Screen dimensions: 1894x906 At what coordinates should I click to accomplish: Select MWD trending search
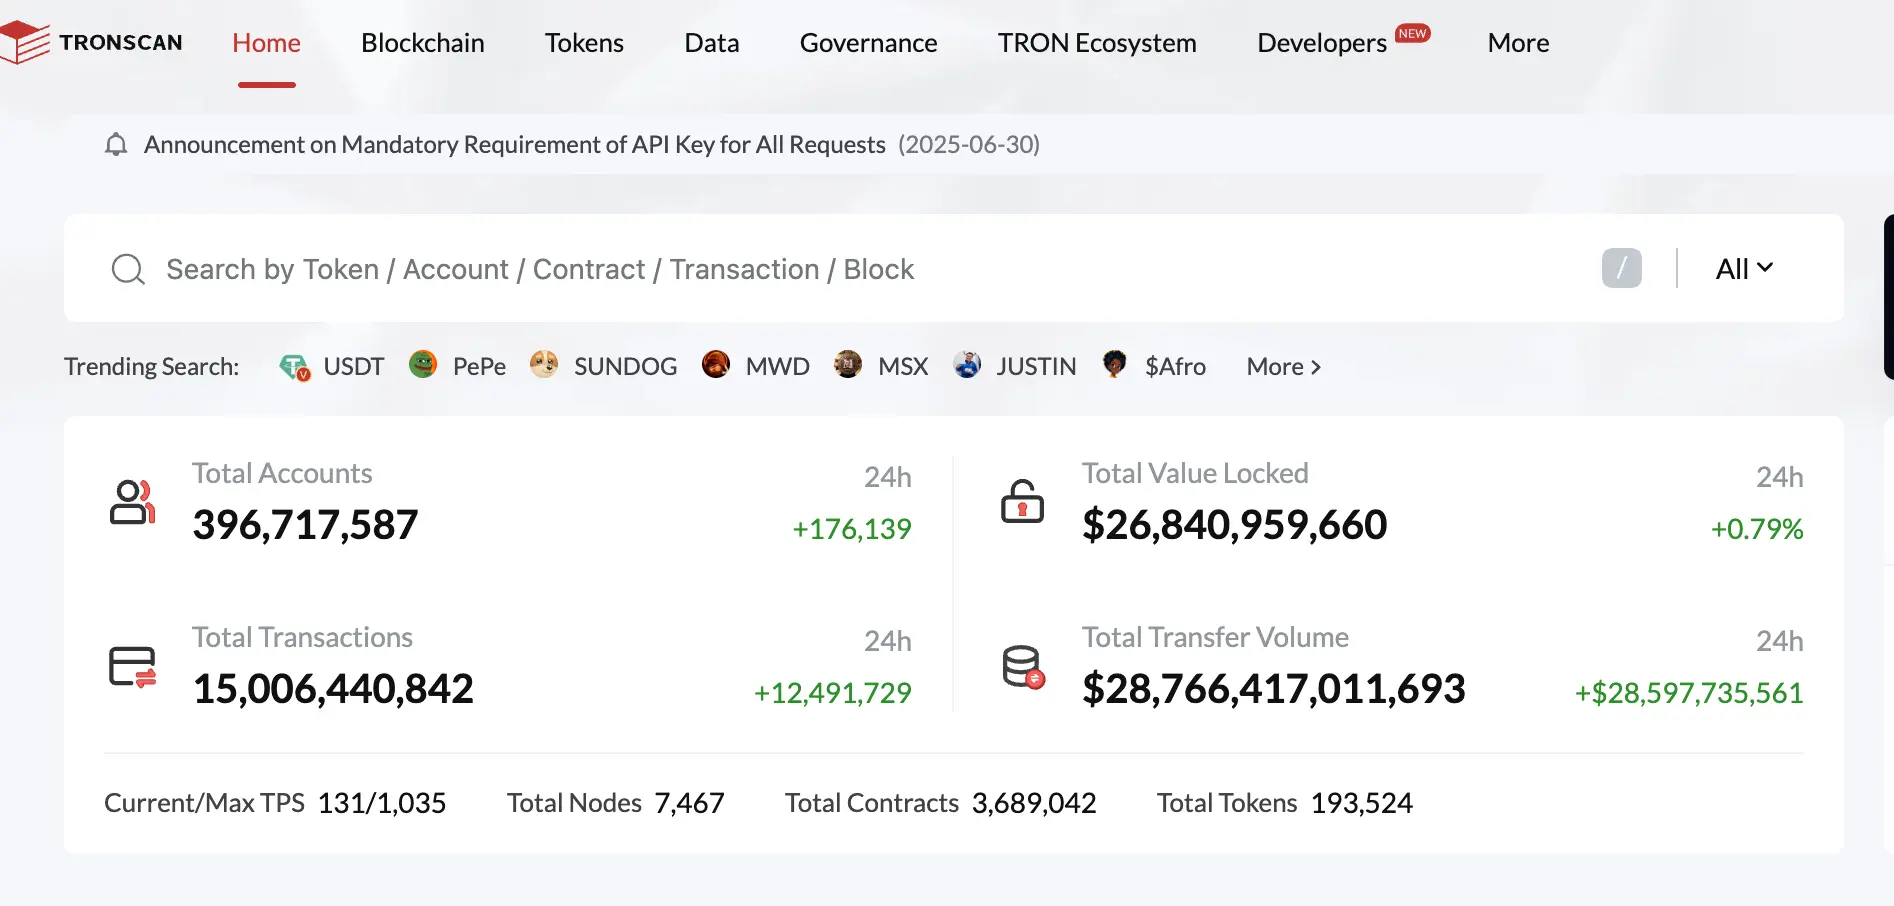tap(778, 367)
